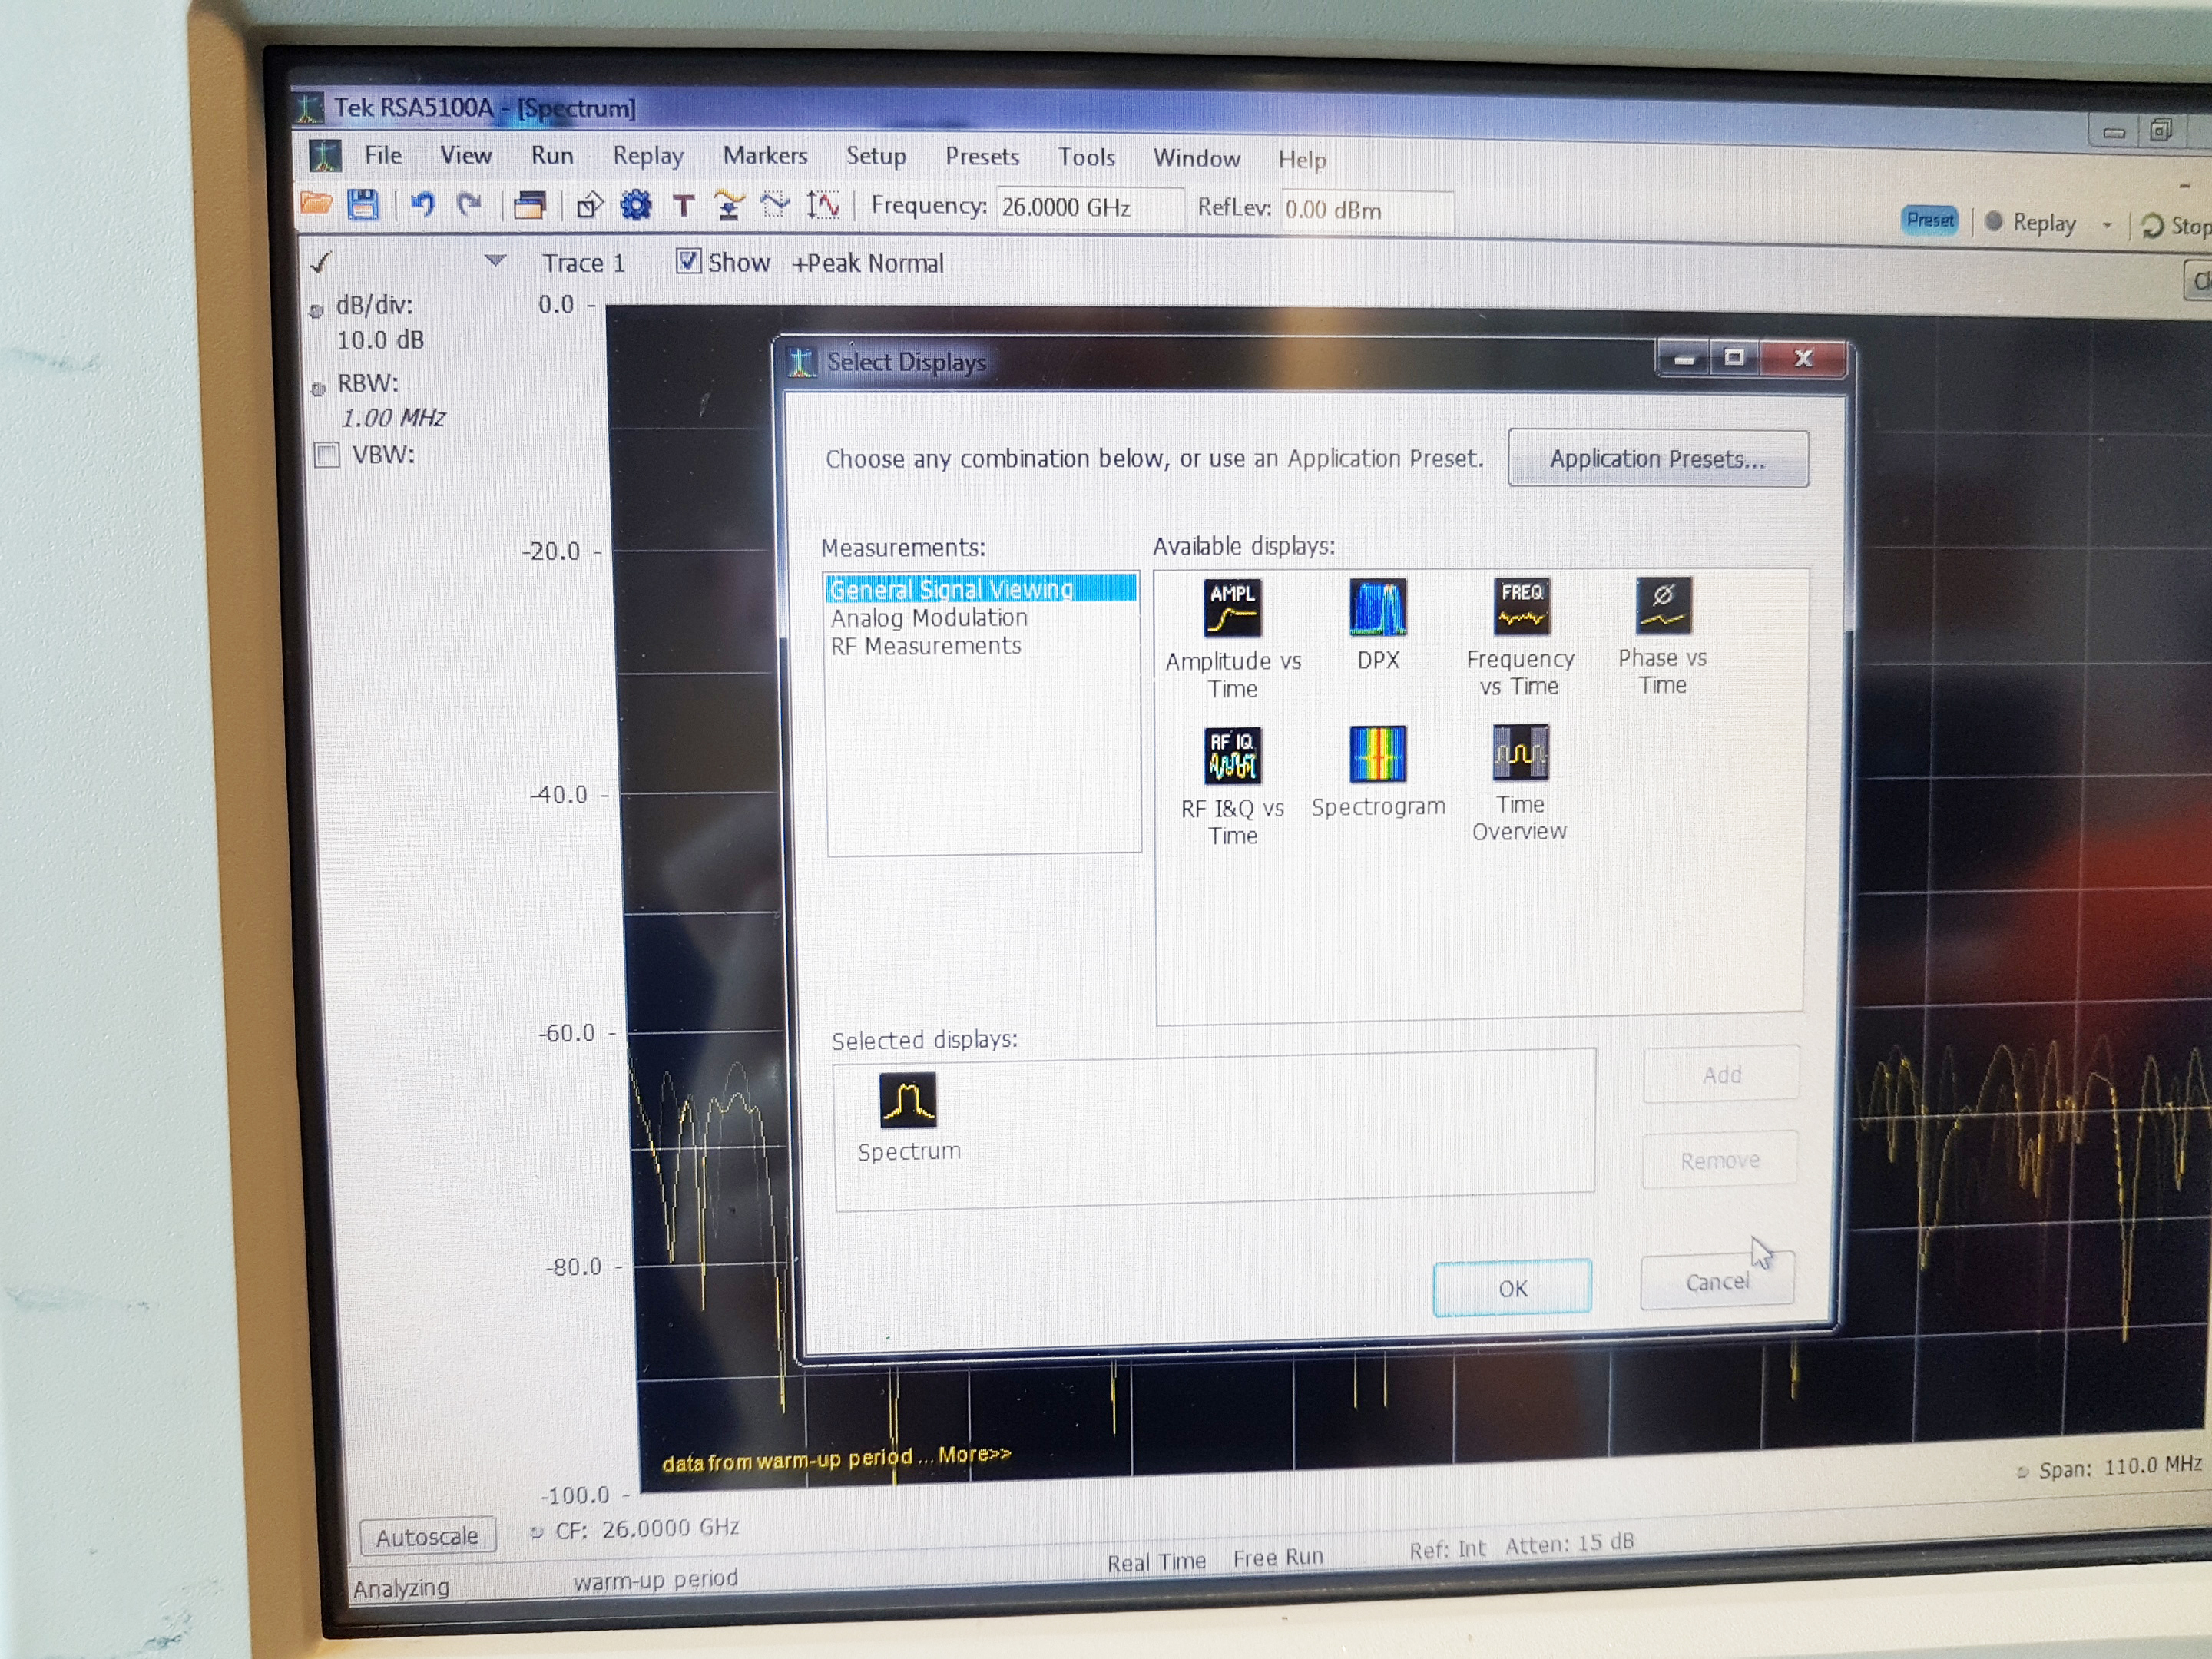Close the Select Displays dialog
The height and width of the screenshot is (1659, 2212).
click(x=1803, y=358)
